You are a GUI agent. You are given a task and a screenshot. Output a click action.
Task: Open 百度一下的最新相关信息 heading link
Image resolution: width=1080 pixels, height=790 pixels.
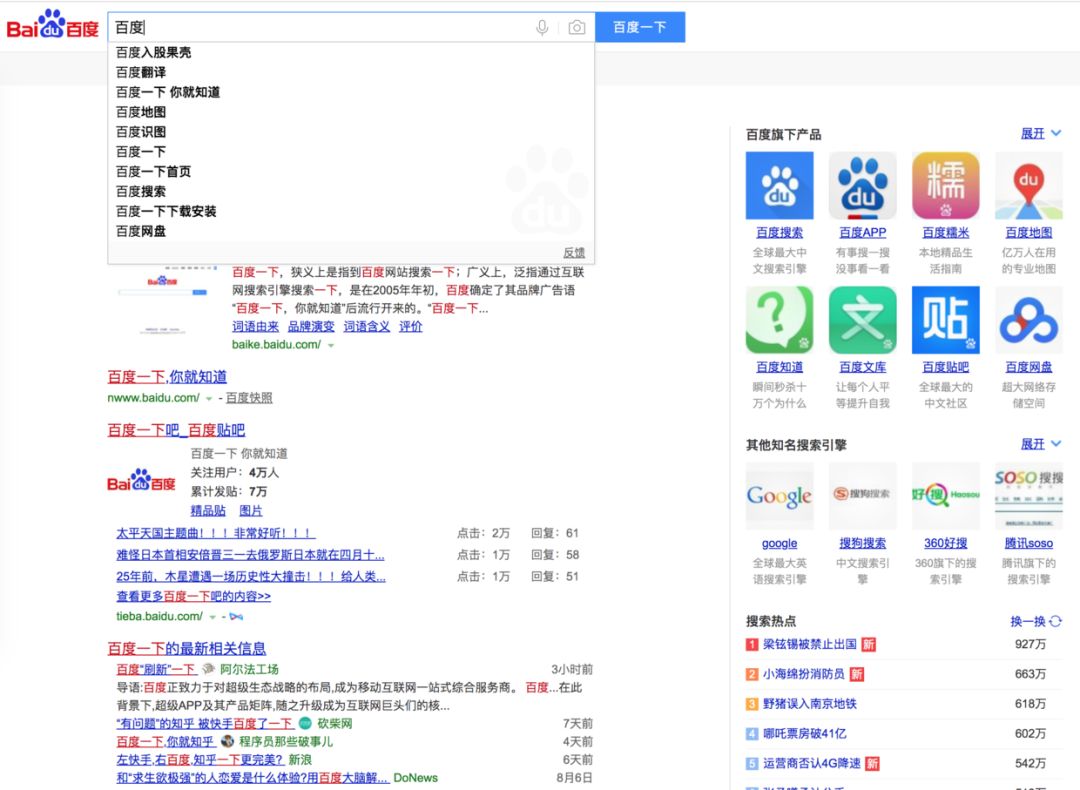click(187, 649)
